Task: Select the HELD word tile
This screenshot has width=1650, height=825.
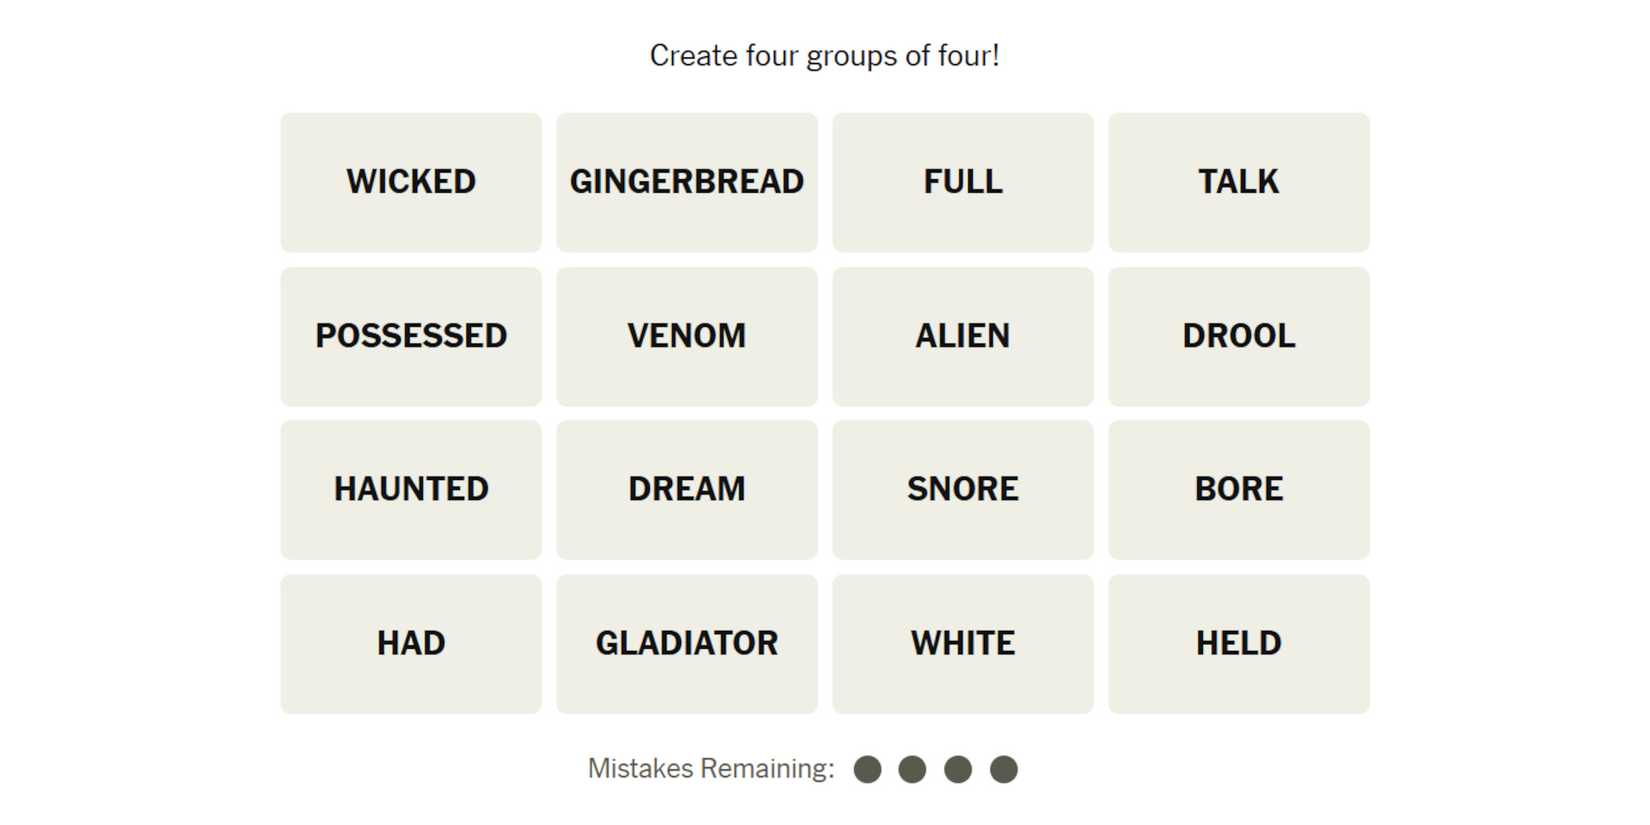Action: pyautogui.click(x=1239, y=644)
